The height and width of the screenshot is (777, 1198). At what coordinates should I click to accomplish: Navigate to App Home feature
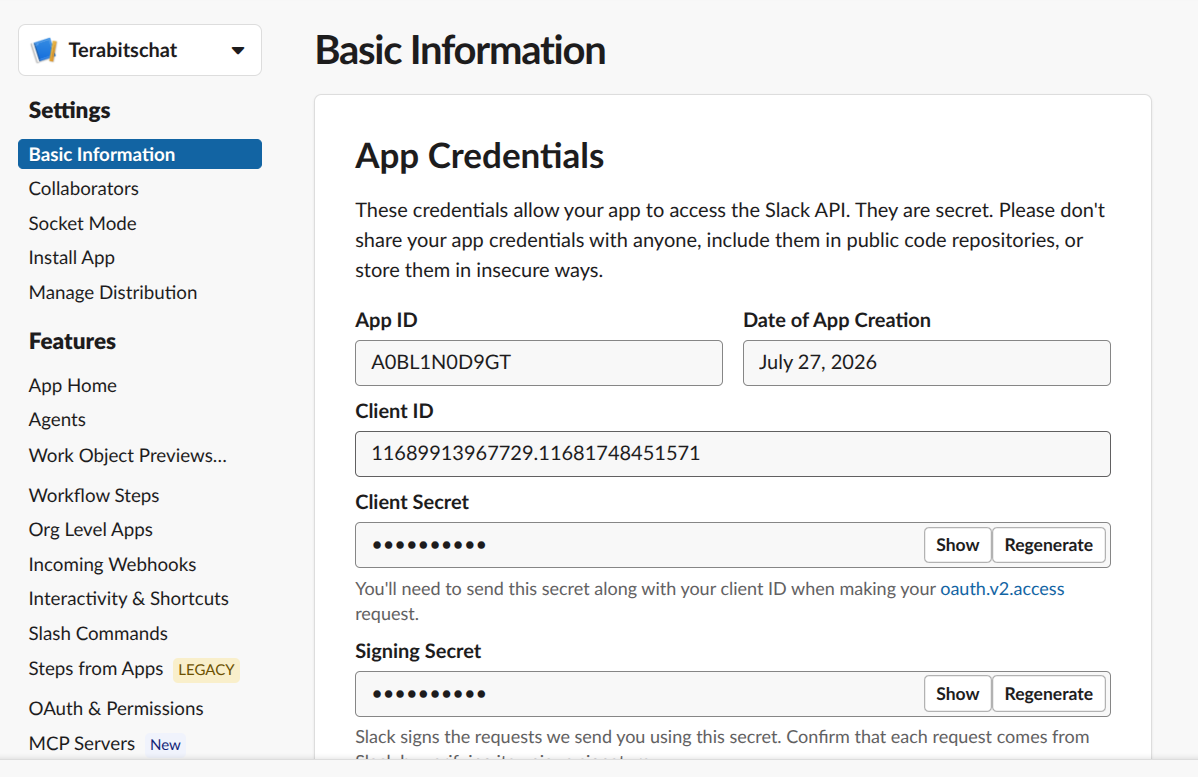73,386
